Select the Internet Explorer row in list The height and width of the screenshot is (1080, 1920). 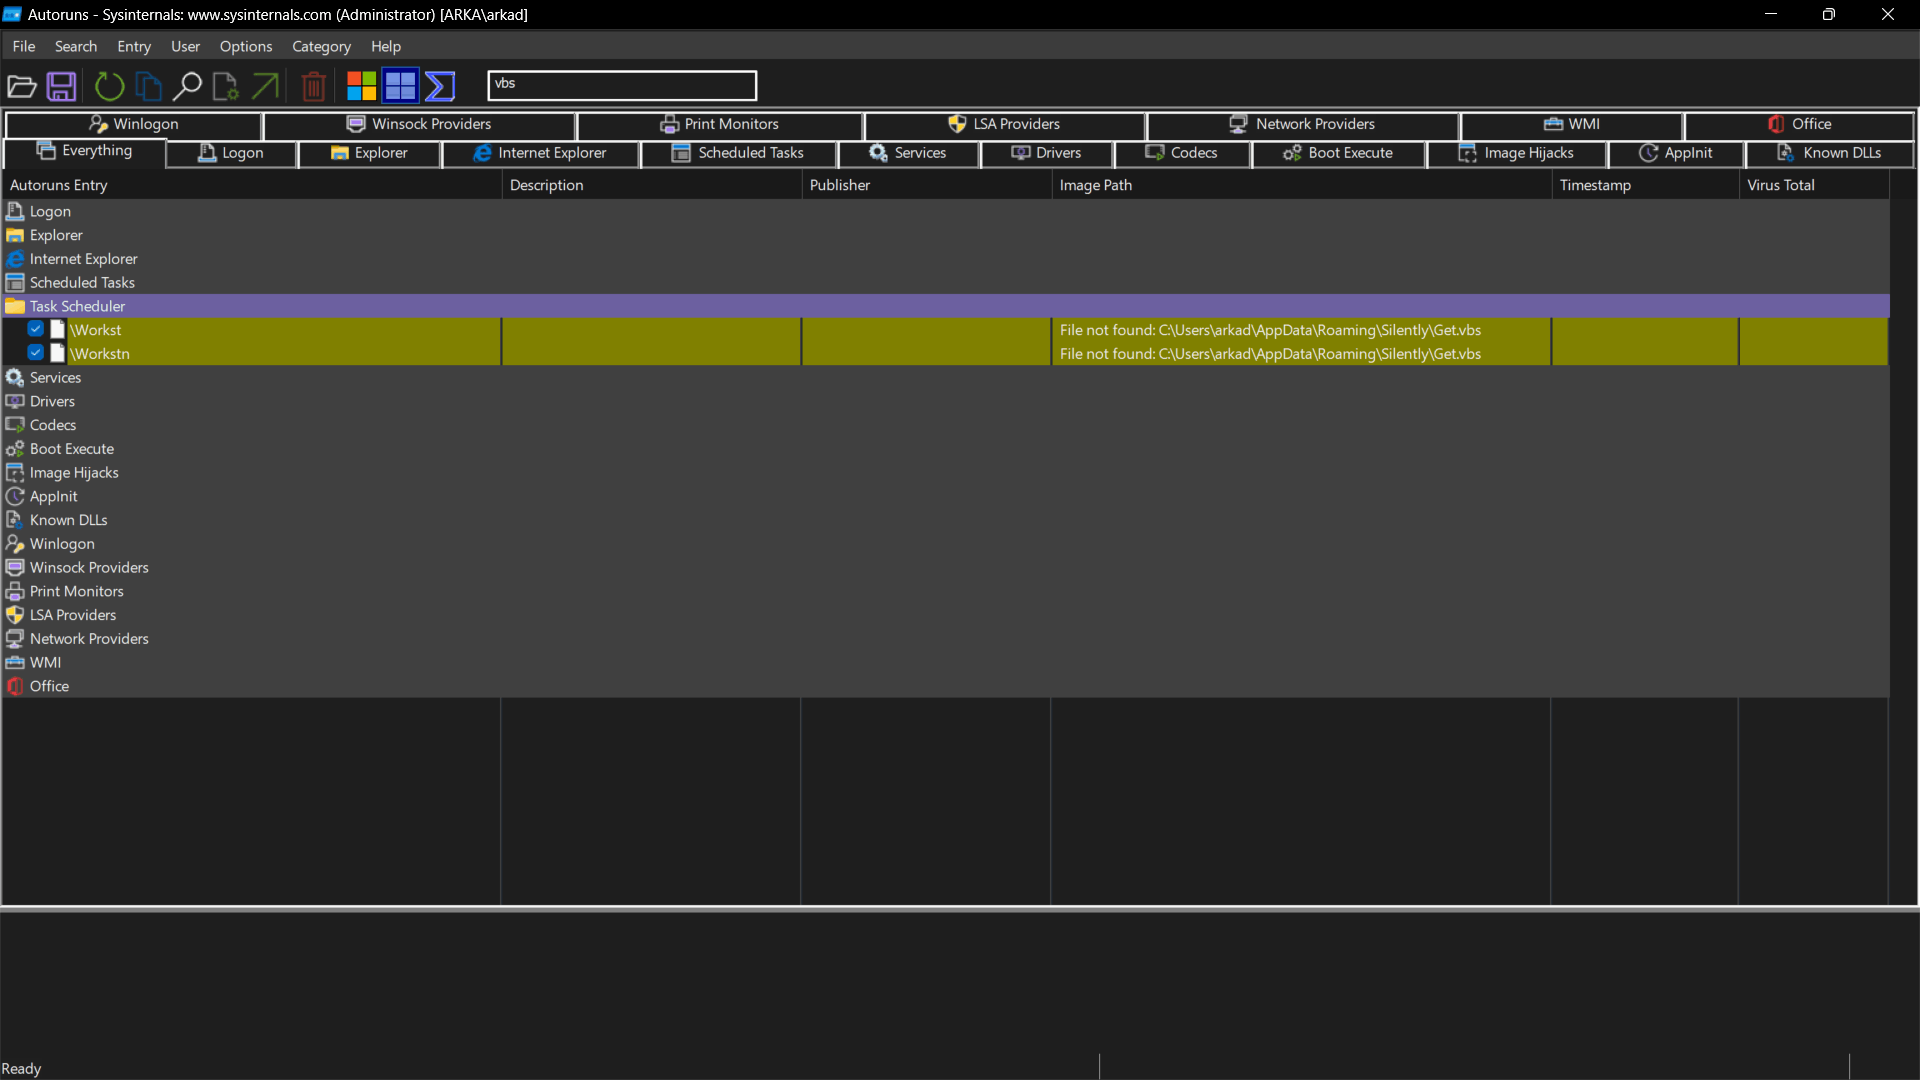[x=945, y=259]
